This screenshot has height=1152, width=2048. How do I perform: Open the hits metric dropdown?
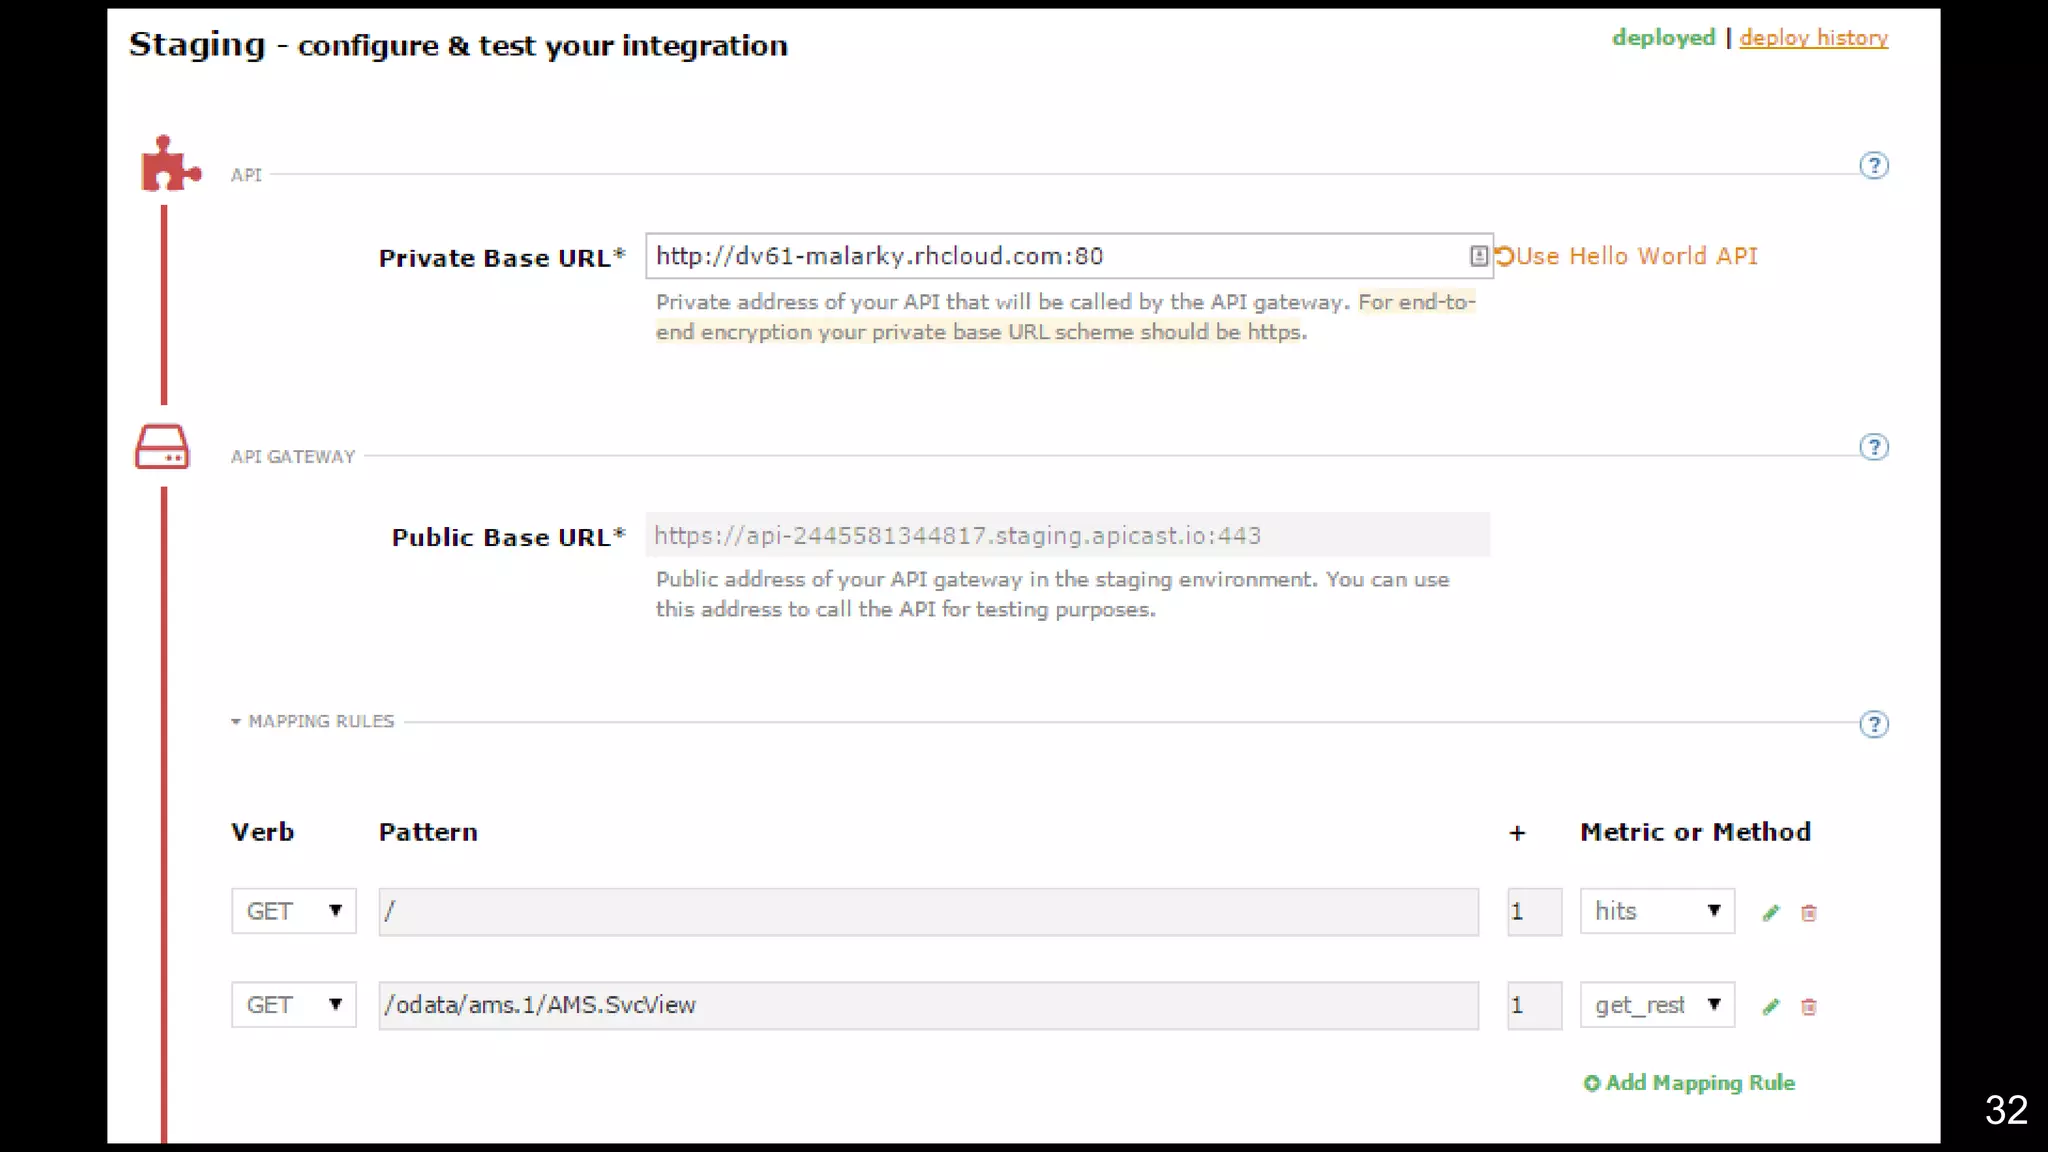(1656, 911)
